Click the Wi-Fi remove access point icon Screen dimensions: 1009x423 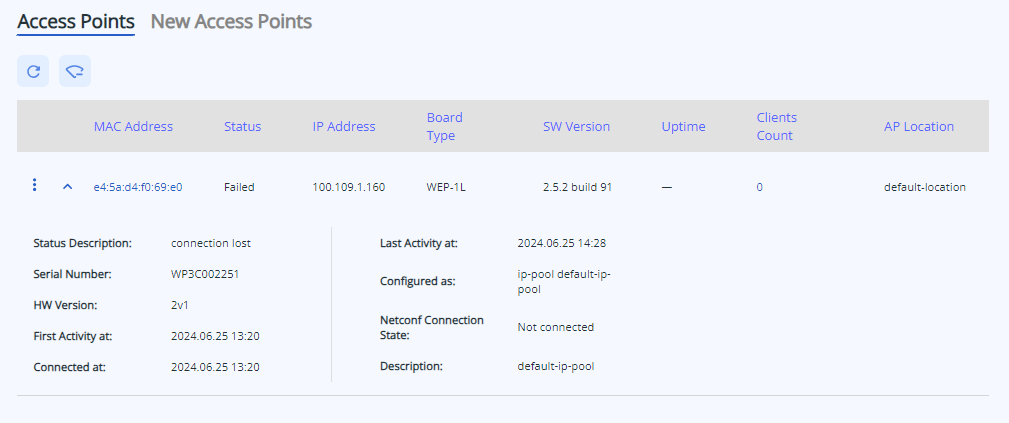tap(75, 71)
